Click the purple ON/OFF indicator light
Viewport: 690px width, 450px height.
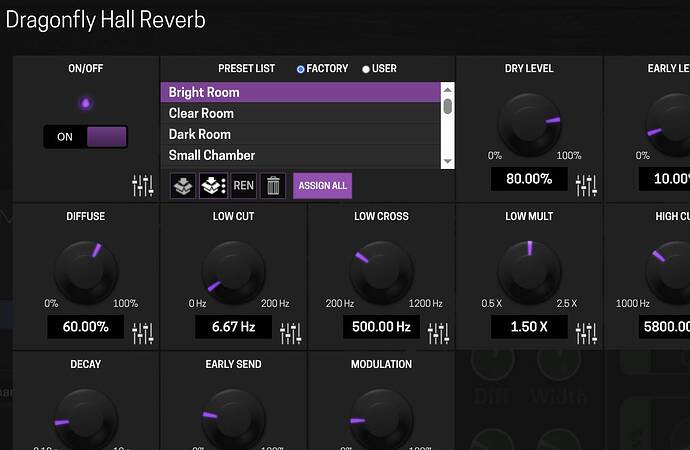85,103
